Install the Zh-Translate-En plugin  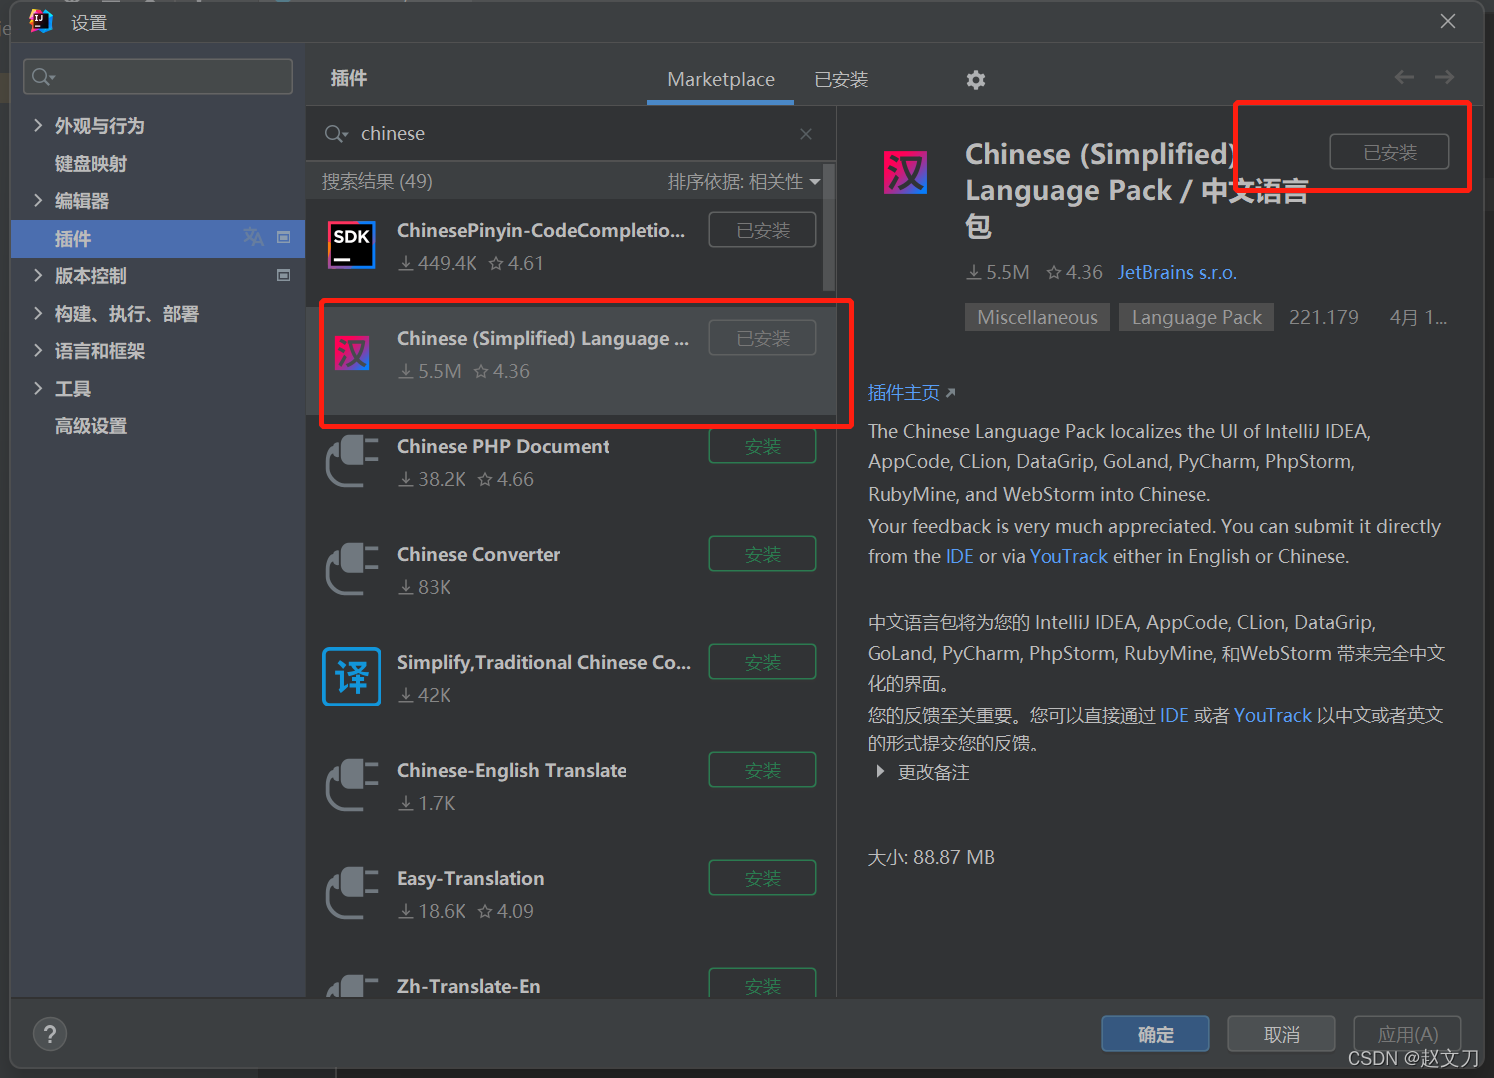pyautogui.click(x=762, y=984)
